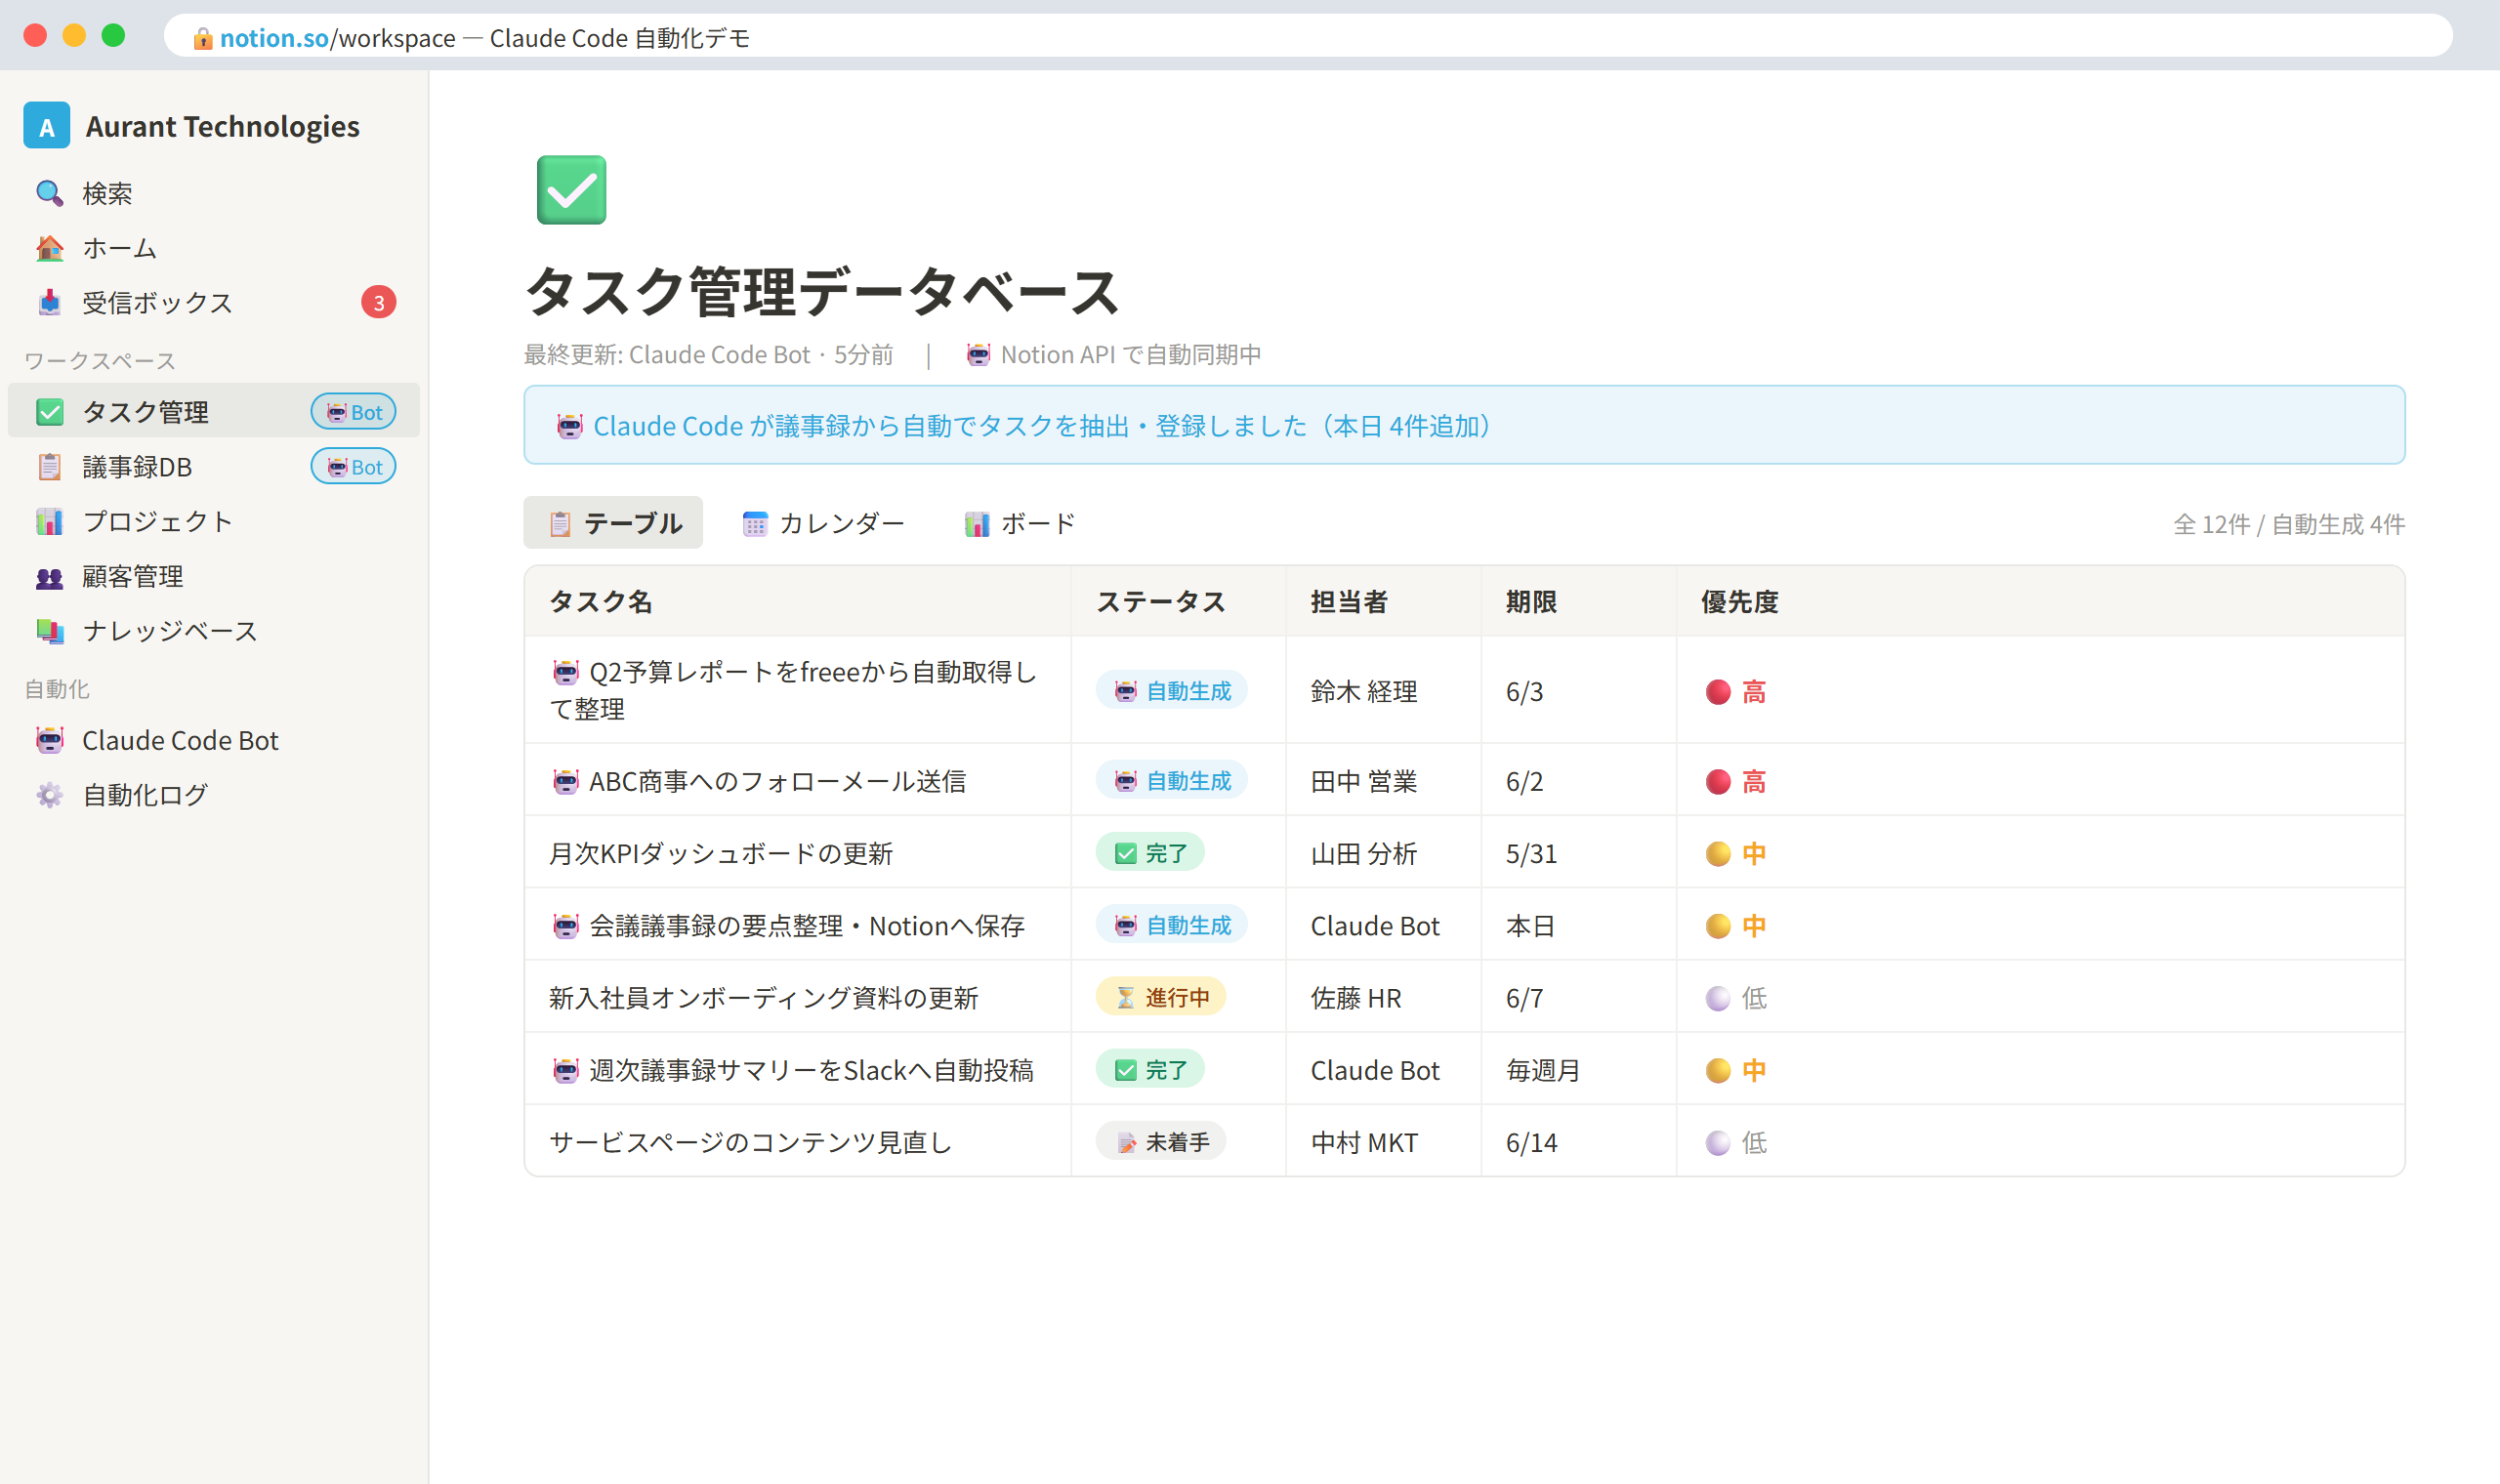This screenshot has height=1484, width=2500.
Task: Click the 完了 status on 週次議事録サマリー row
Action: (x=1150, y=1070)
